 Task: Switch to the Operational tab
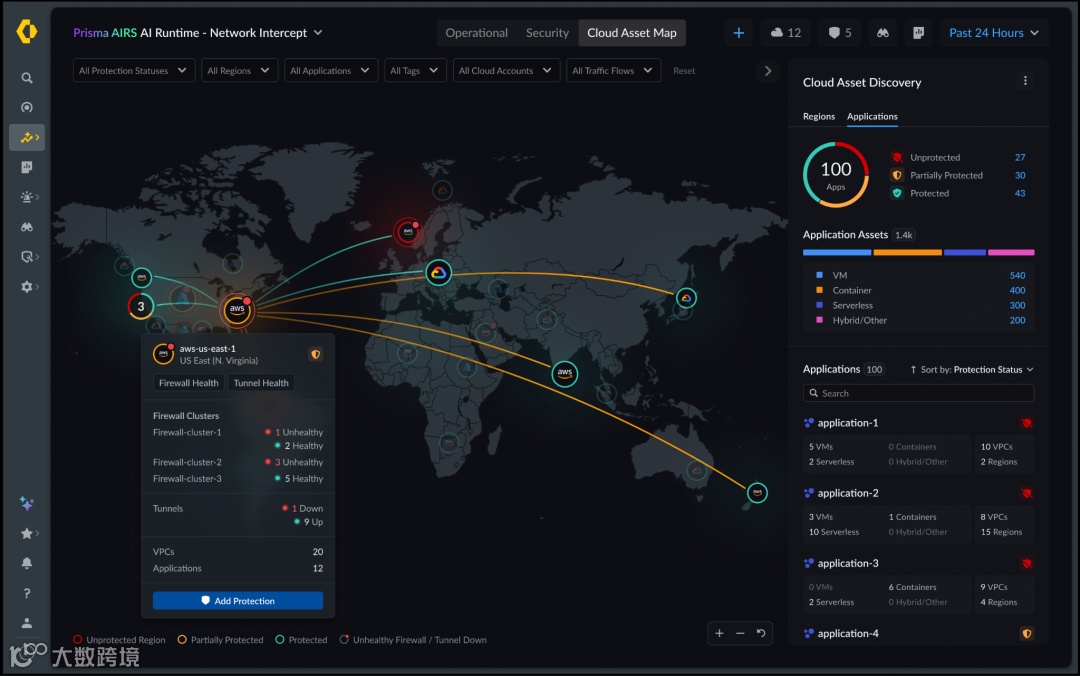pos(476,32)
